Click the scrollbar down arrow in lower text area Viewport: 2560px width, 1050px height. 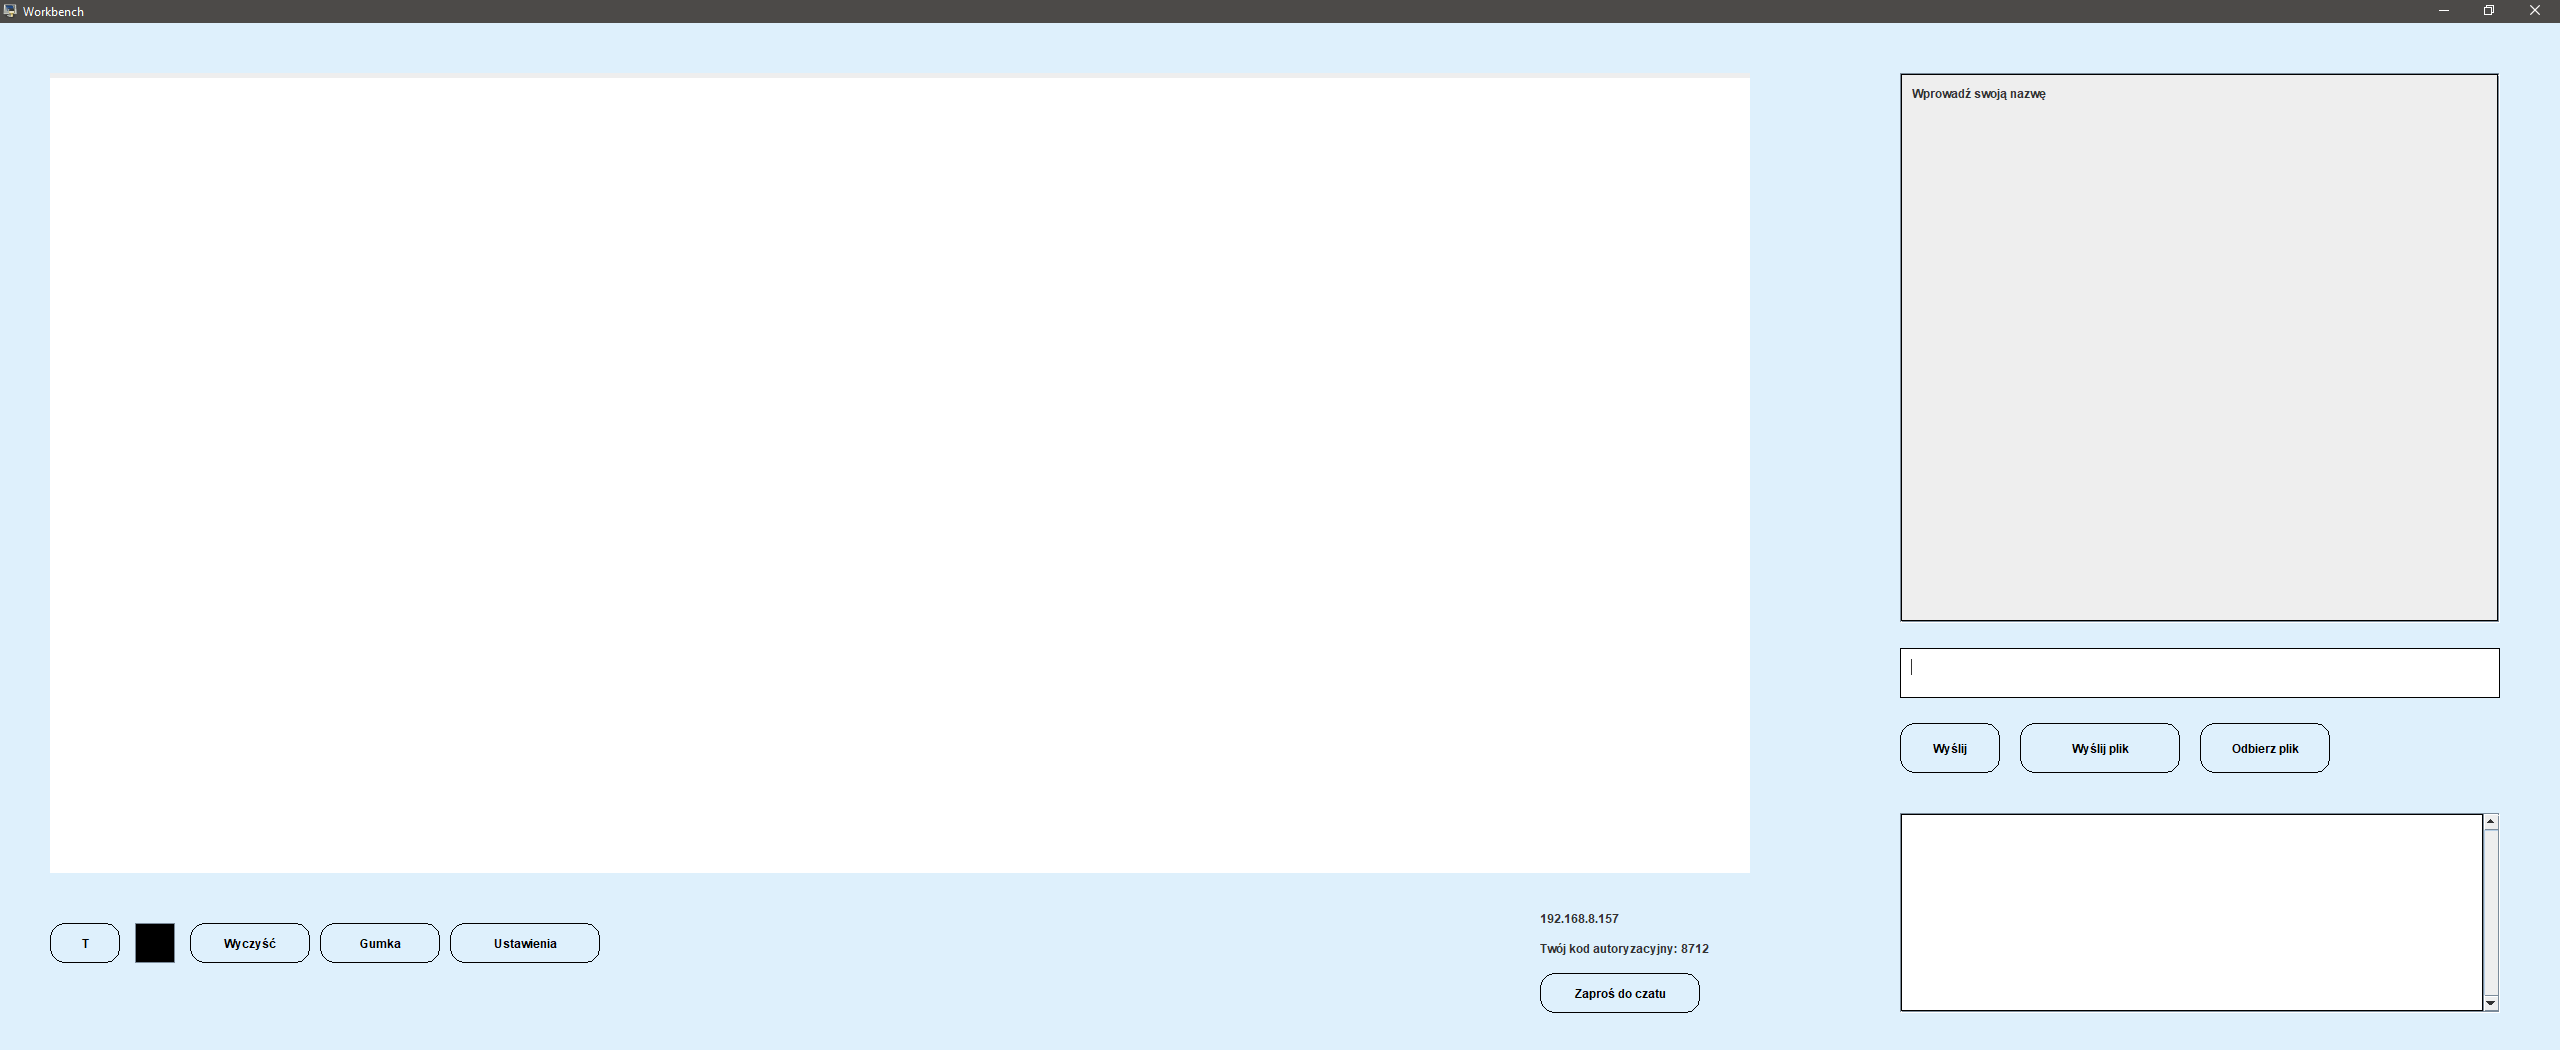pos(2491,1003)
